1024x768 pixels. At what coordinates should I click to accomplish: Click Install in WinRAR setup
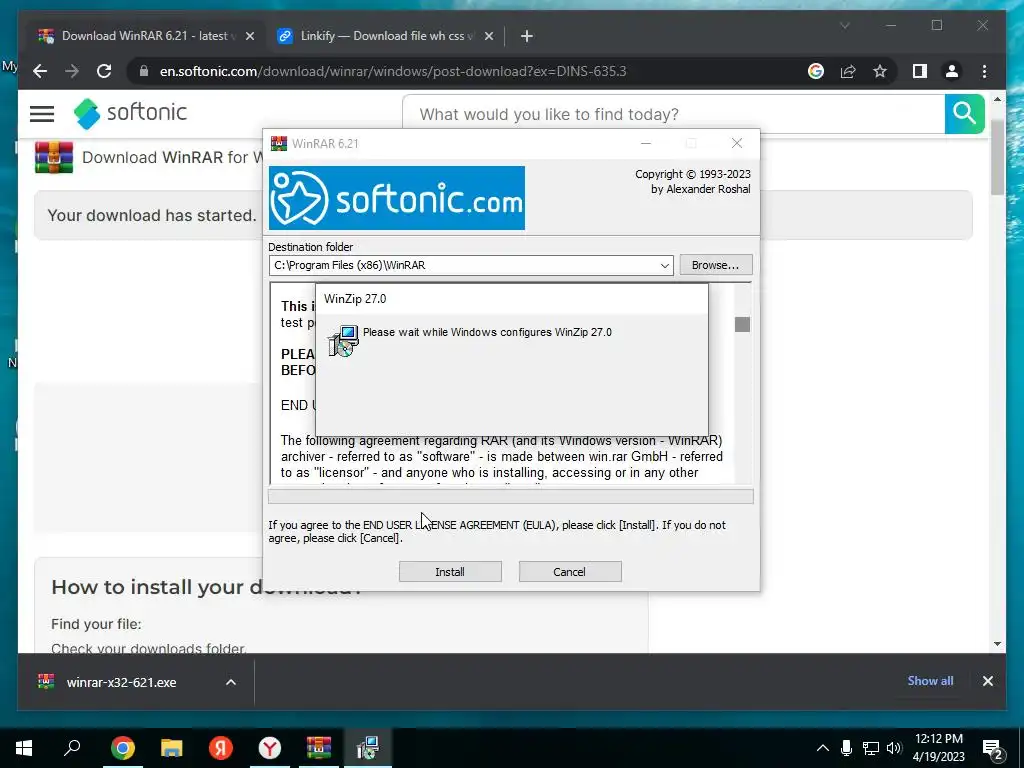(x=450, y=571)
